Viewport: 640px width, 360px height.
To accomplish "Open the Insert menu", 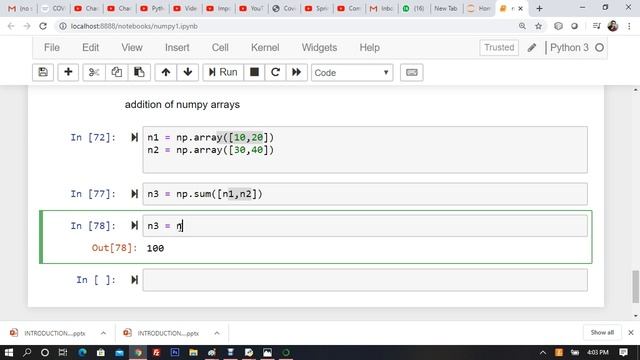I will coord(177,48).
